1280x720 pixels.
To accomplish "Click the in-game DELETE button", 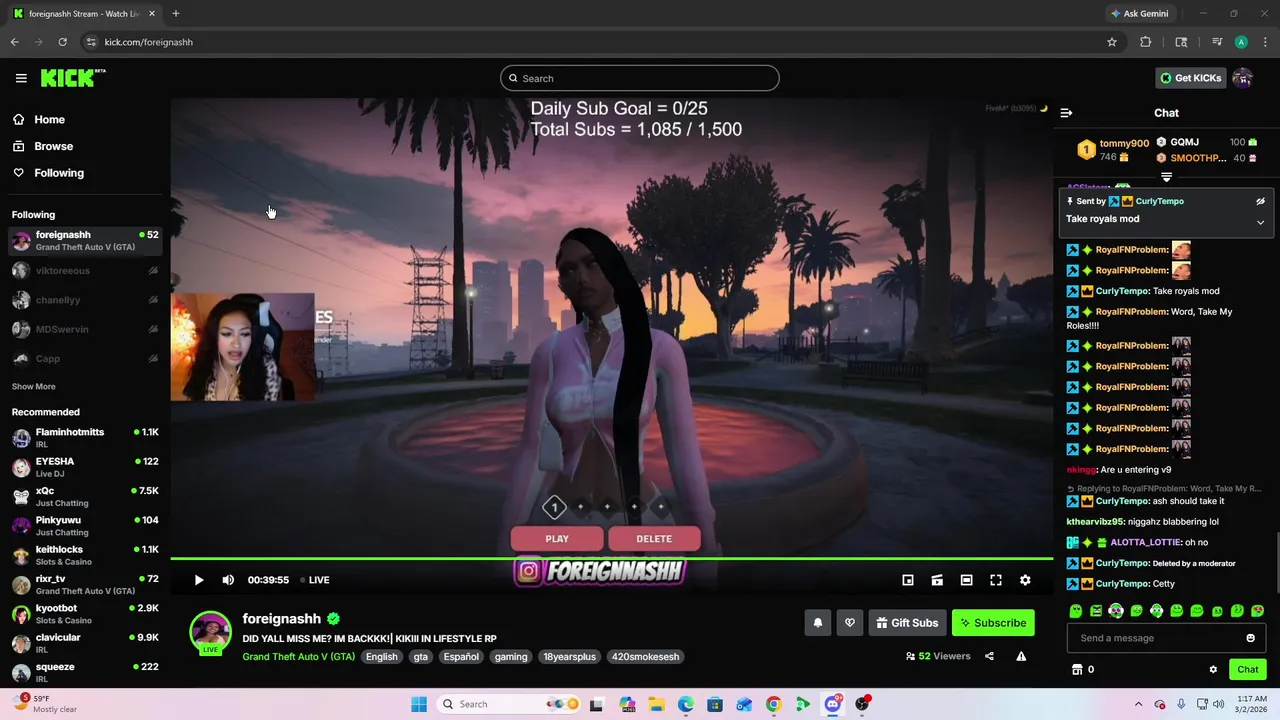I will 654,539.
